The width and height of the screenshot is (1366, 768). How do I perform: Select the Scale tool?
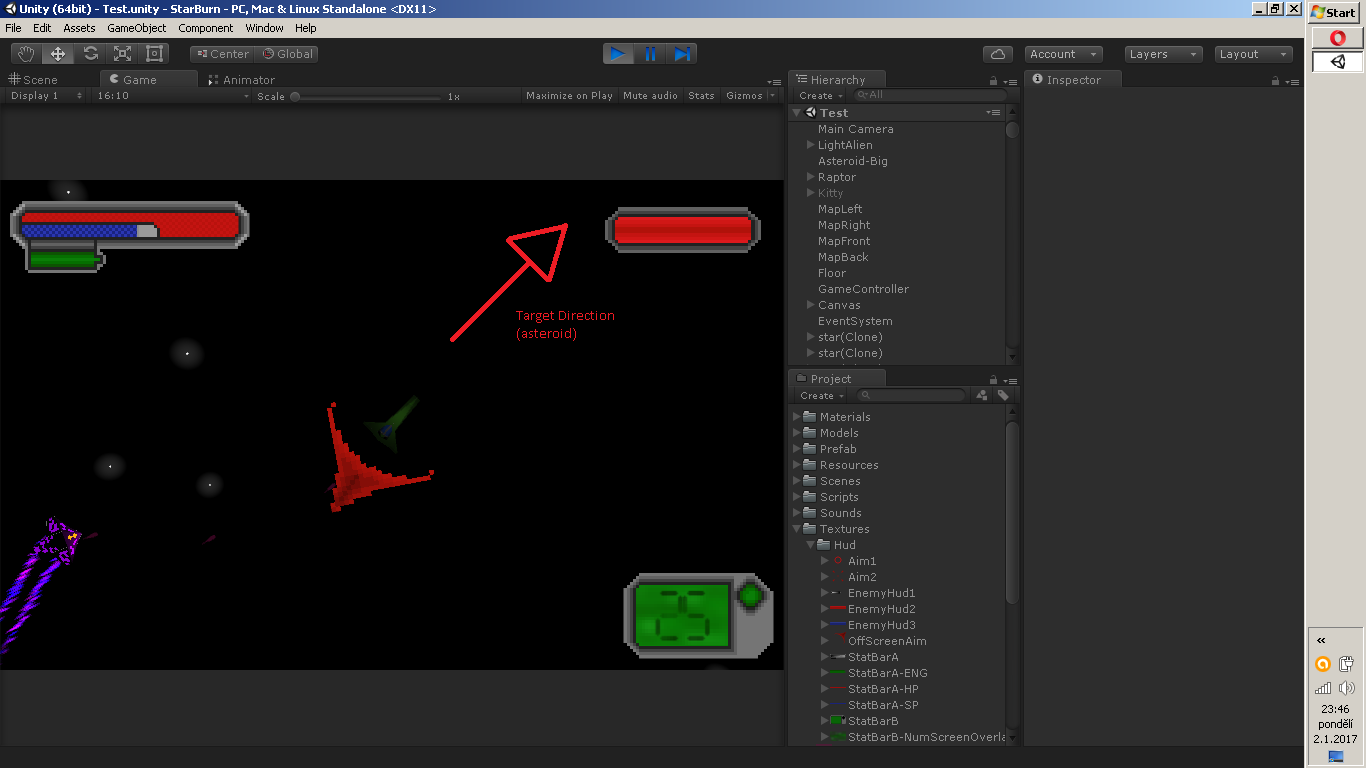(121, 53)
